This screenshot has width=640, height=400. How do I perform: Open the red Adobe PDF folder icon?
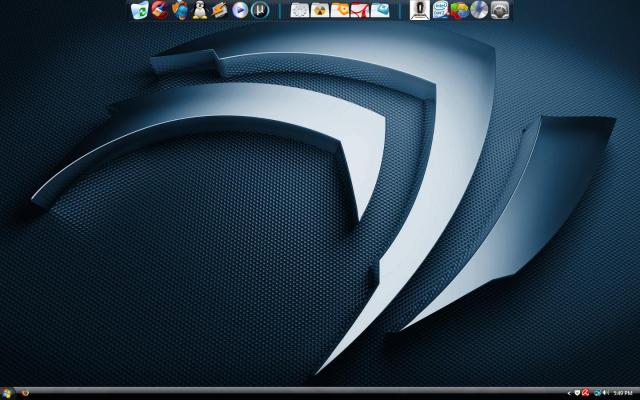(360, 10)
